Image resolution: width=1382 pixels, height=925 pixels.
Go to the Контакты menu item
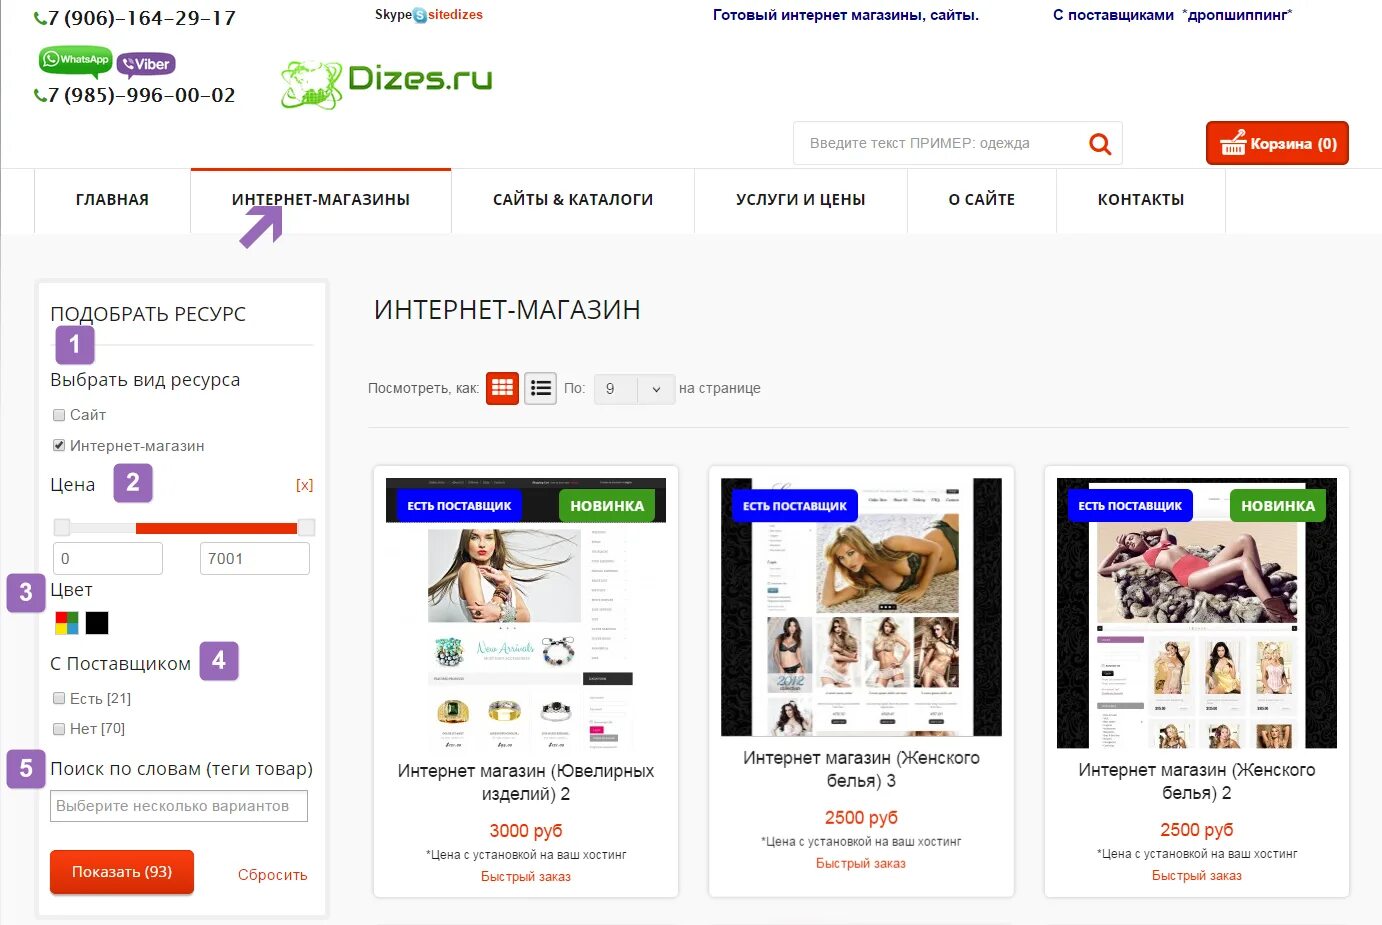pyautogui.click(x=1140, y=200)
